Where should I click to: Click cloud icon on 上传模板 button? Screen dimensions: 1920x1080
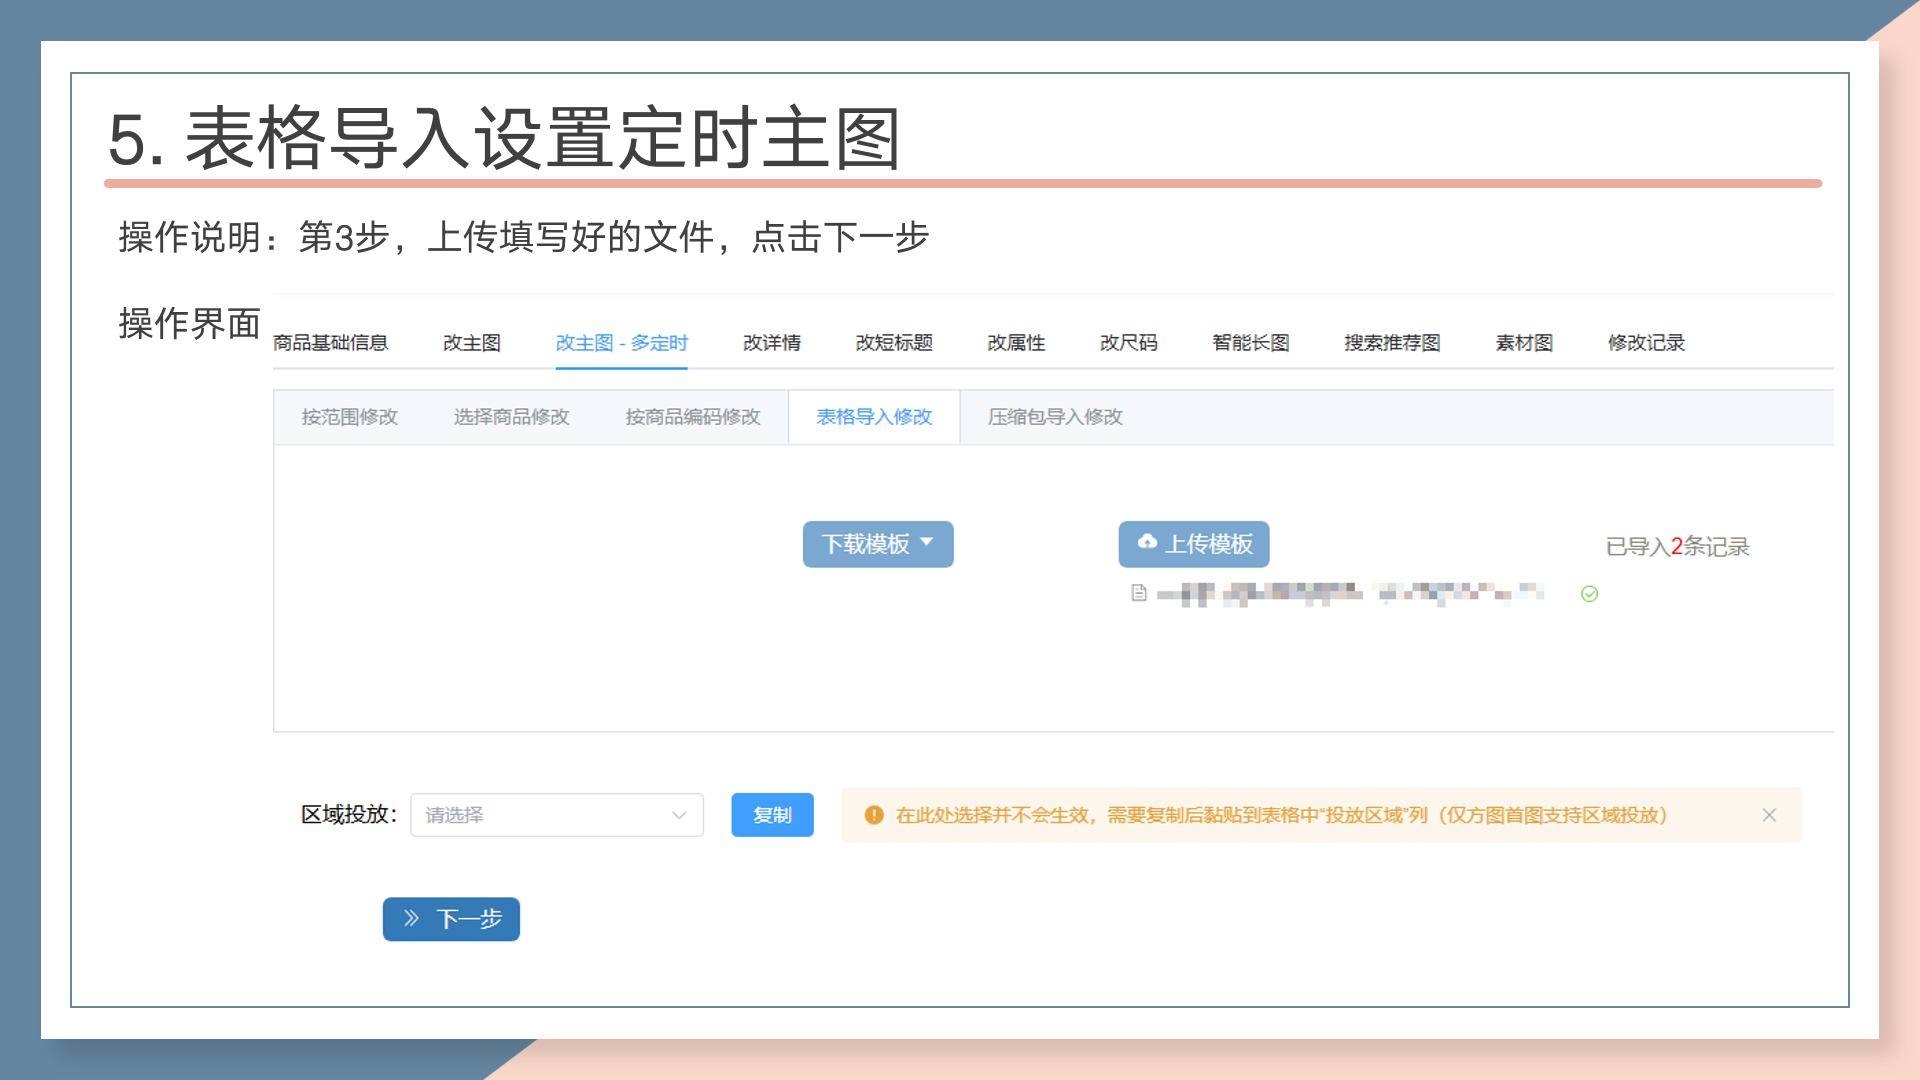(x=1147, y=542)
